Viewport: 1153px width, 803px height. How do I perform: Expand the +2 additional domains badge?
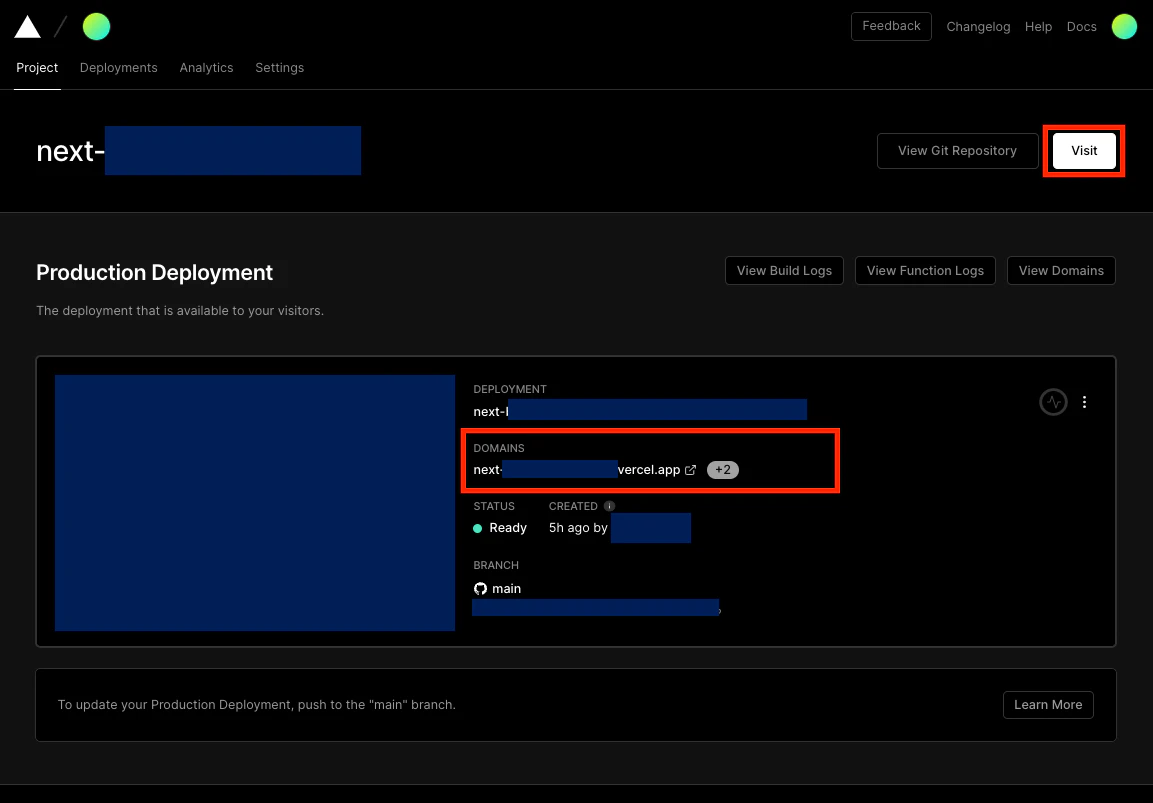(723, 470)
